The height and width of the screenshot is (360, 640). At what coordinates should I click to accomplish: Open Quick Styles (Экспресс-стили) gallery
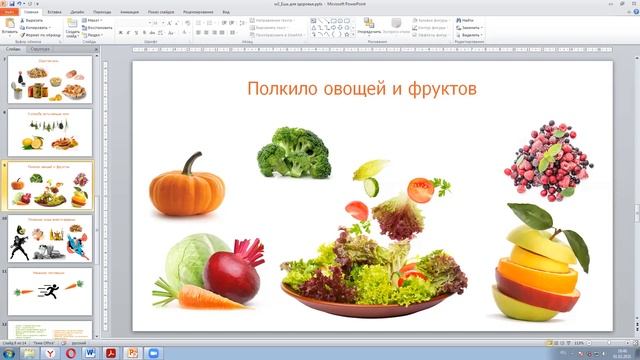[396, 26]
